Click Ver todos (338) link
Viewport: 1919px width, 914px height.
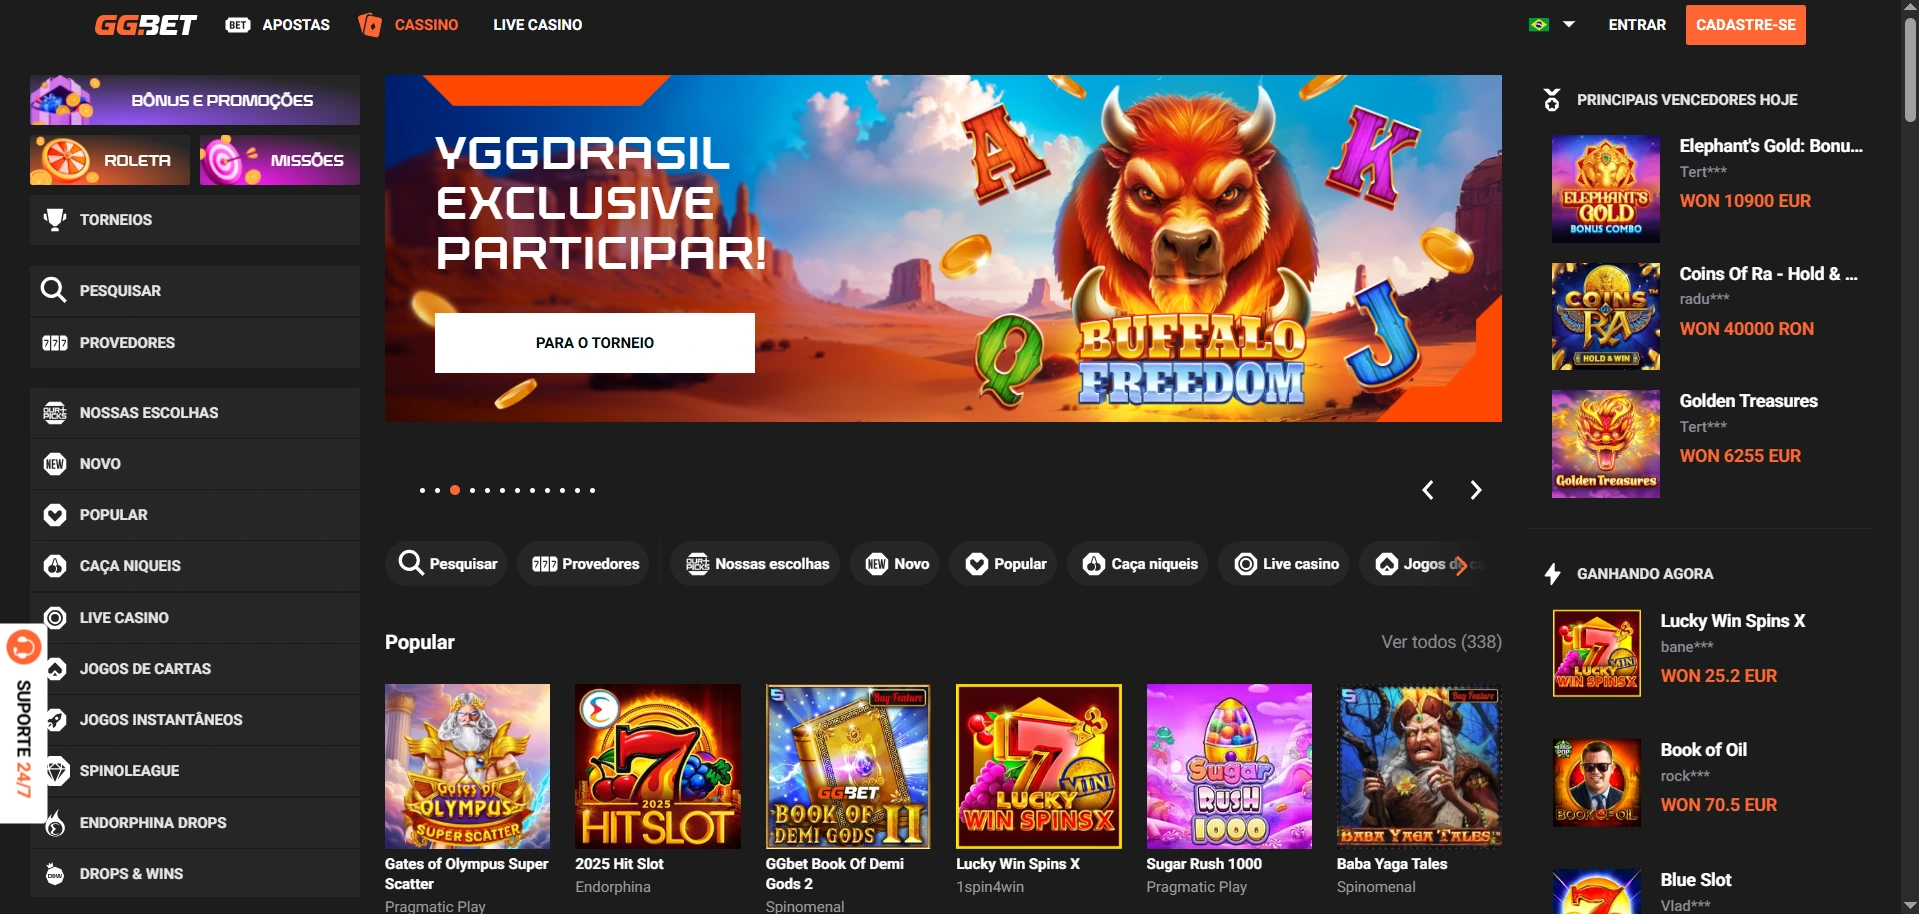click(1441, 642)
